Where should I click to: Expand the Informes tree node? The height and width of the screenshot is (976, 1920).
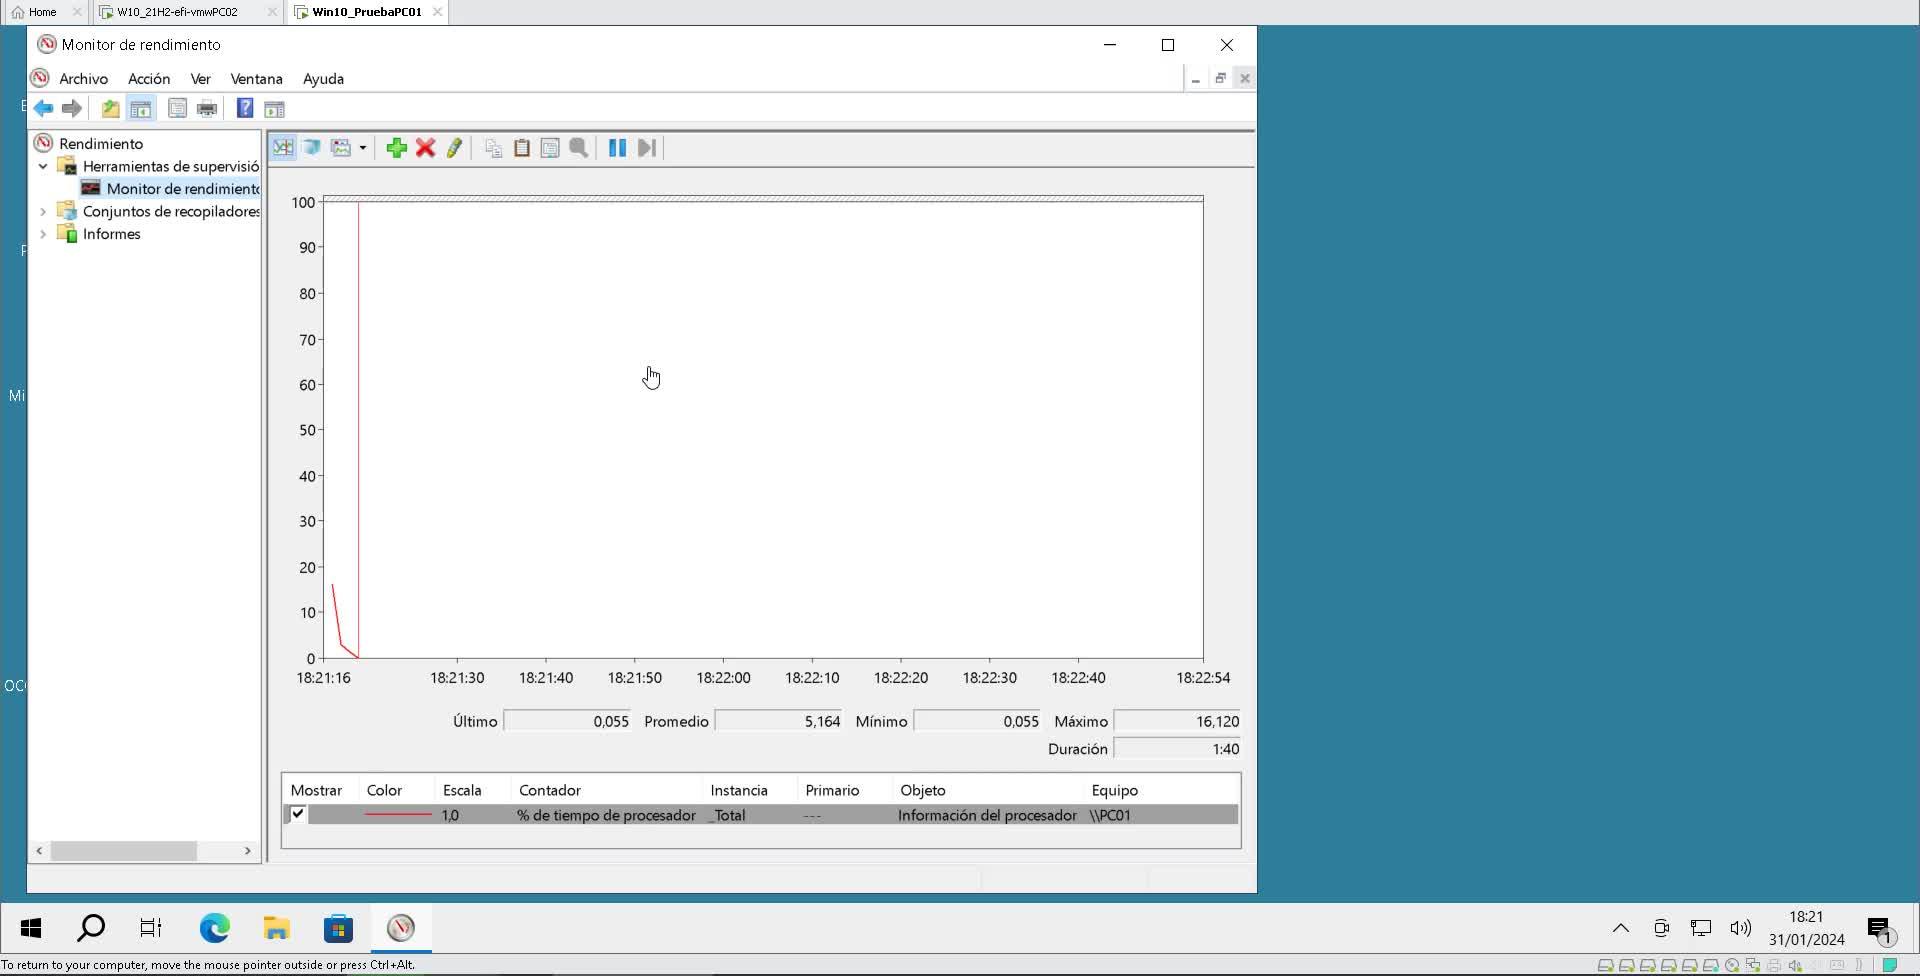point(43,234)
